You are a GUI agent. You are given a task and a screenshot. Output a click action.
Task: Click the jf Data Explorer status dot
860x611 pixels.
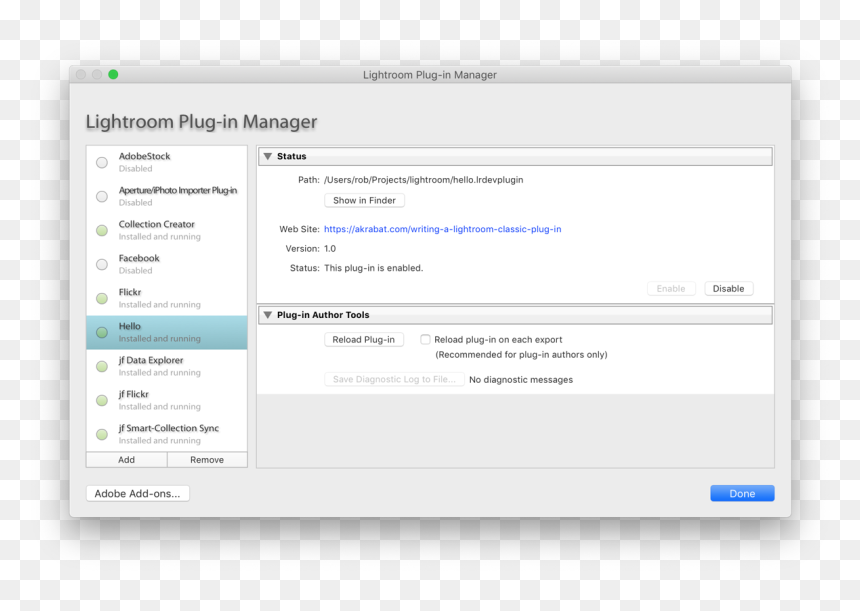pos(102,366)
